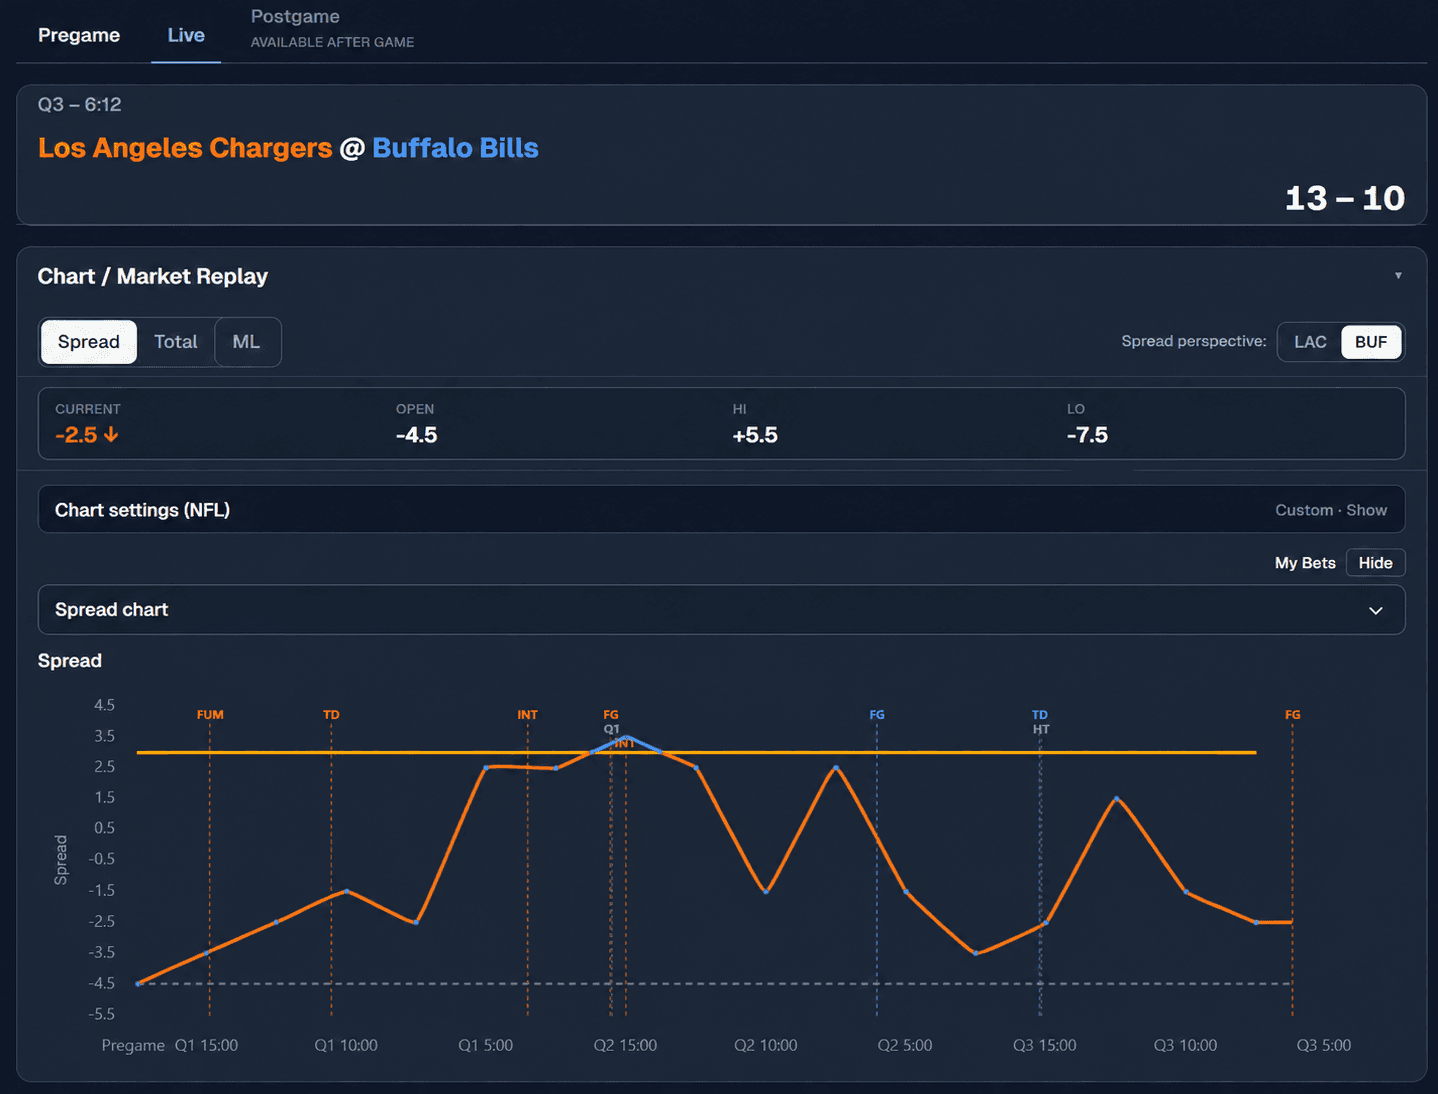This screenshot has width=1438, height=1094.
Task: Open the Postgame tab
Action: [x=332, y=28]
